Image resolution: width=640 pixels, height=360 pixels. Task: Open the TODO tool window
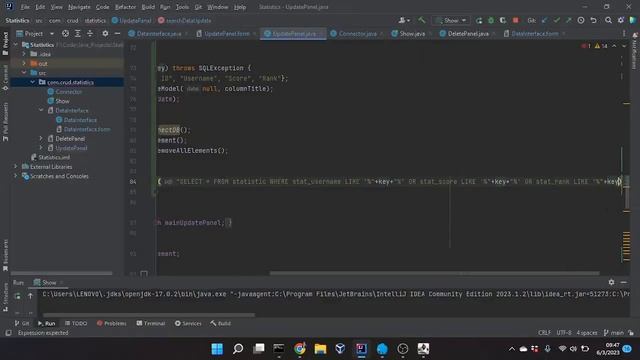point(76,323)
